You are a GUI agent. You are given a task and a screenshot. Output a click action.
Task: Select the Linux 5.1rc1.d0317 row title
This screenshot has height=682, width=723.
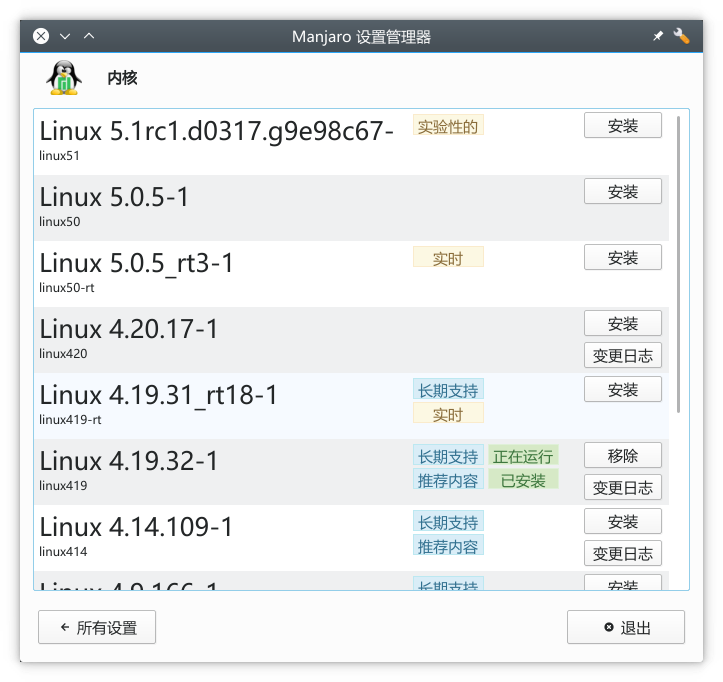point(216,131)
